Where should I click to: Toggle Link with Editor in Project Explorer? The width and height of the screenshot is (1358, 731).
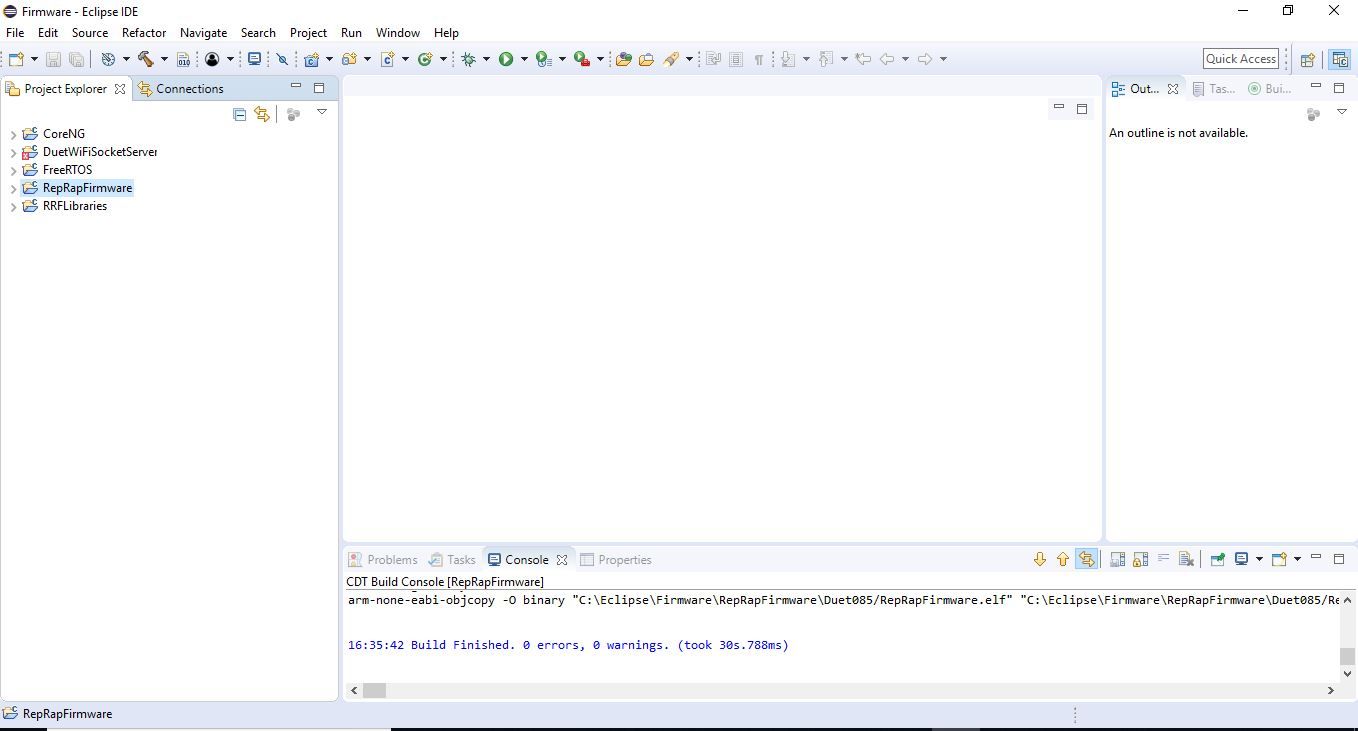[x=262, y=114]
